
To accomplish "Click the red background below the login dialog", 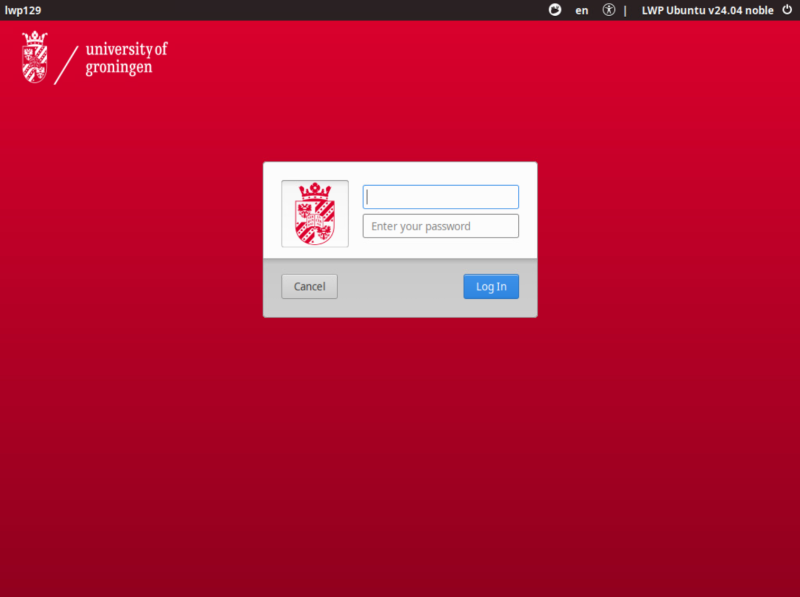I will click(x=400, y=450).
